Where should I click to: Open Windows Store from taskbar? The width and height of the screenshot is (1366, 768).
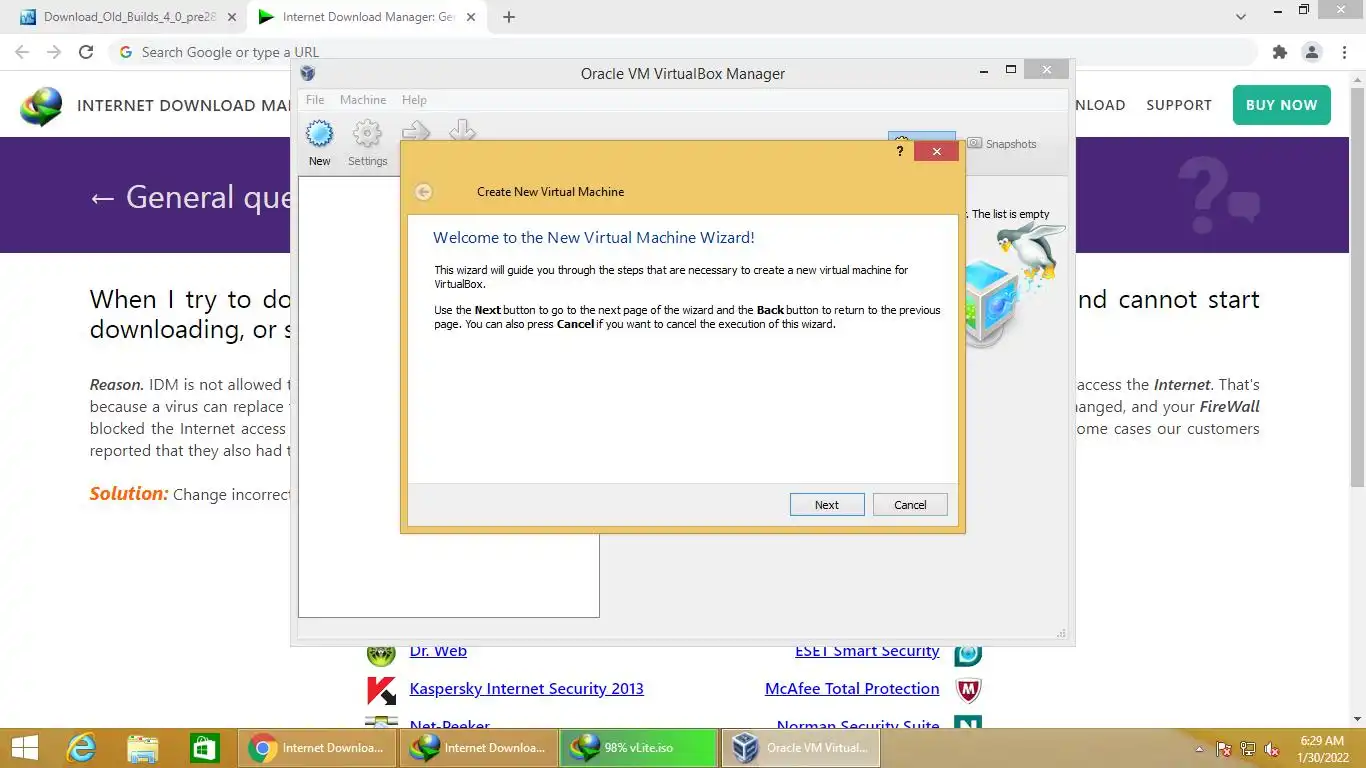205,748
